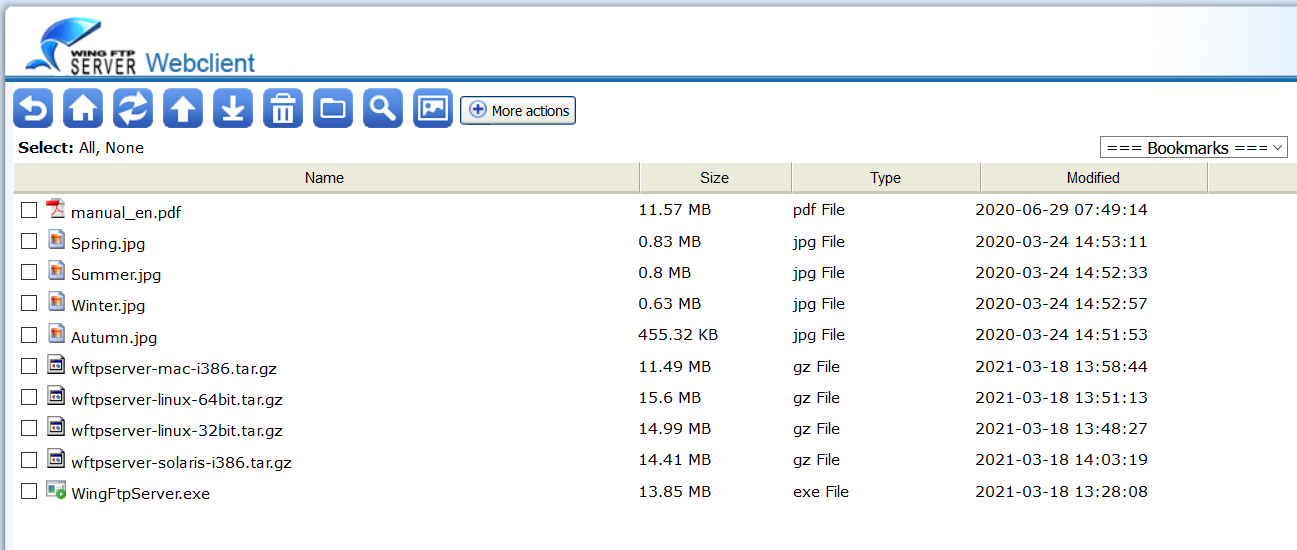Open the Winter.jpg file link

point(108,306)
